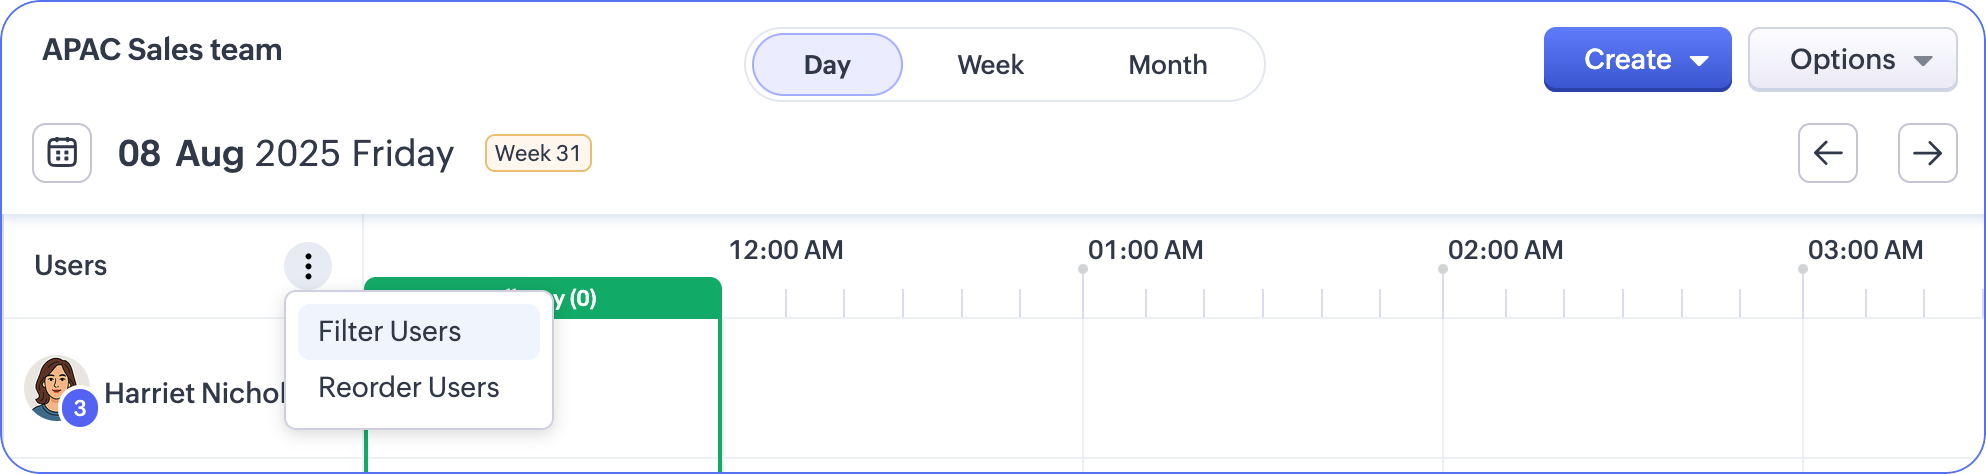
Task: Click Harriet Nichol's avatar picture
Action: [x=53, y=384]
